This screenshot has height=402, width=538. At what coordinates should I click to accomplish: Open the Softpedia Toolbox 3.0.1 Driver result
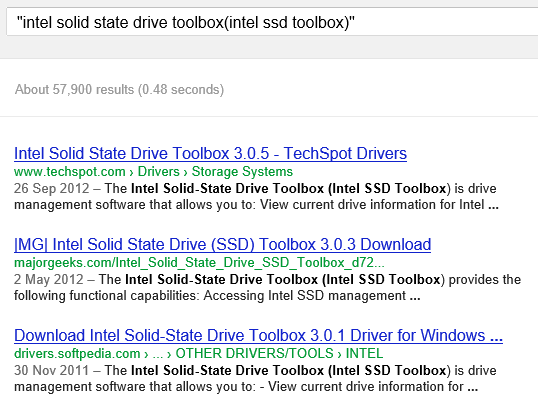click(258, 335)
